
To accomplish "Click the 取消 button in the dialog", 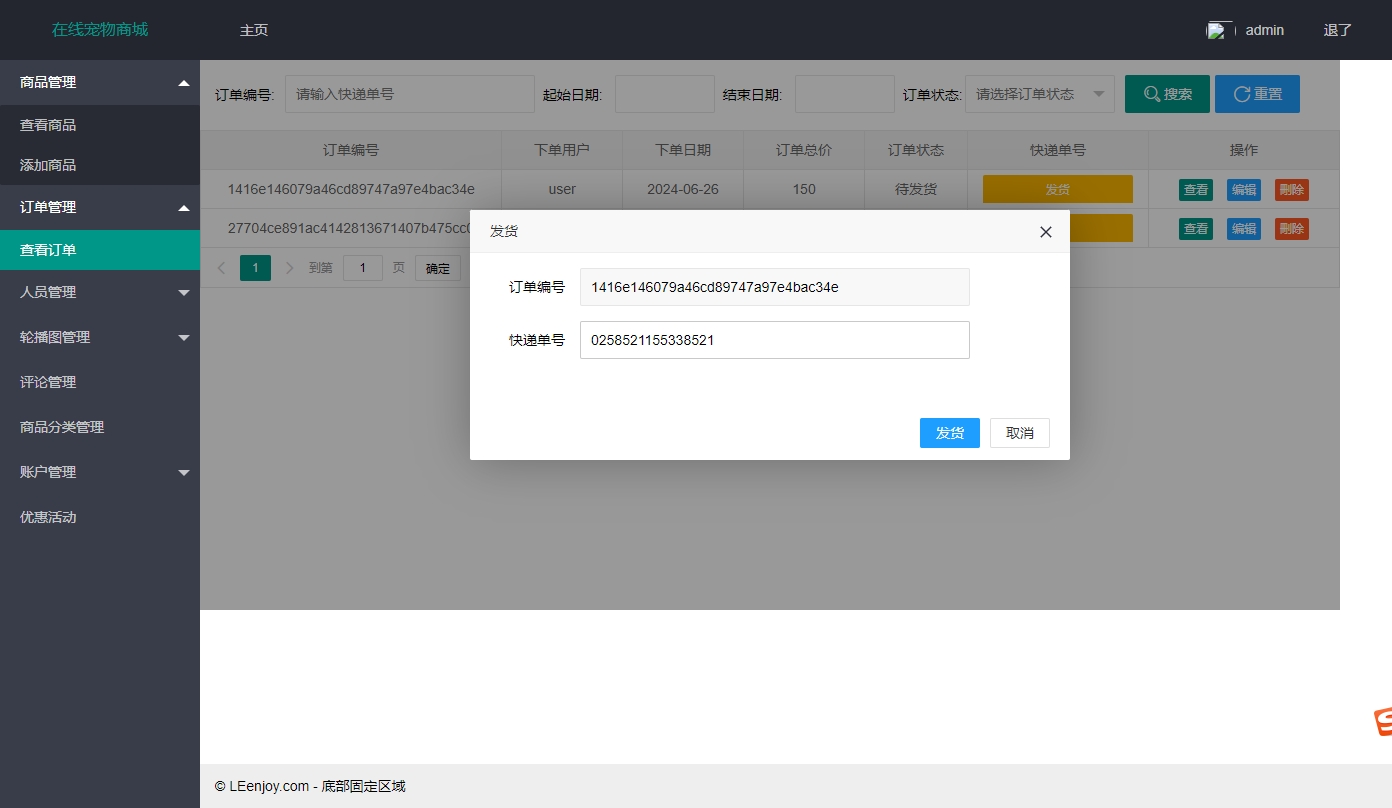I will click(1019, 433).
